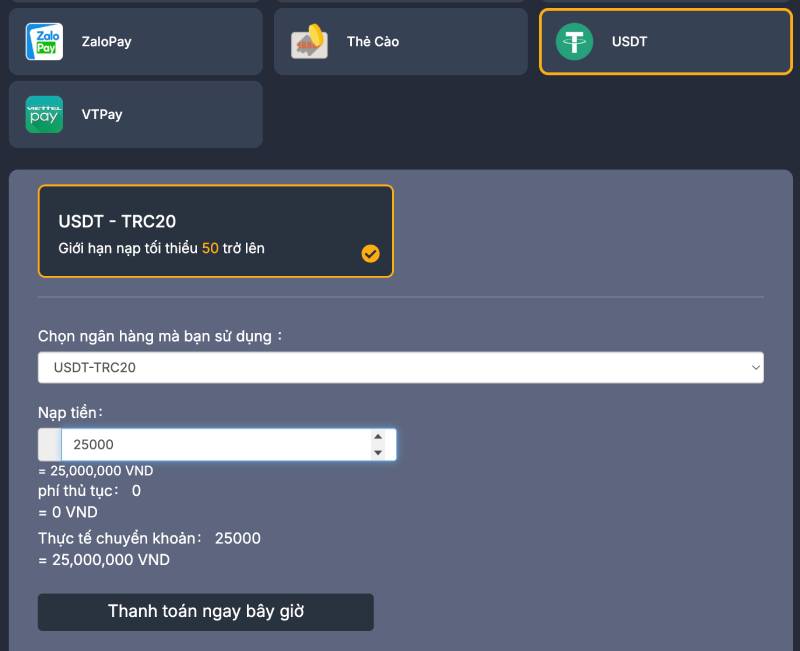The image size is (800, 651).
Task: Choose the VTPay payment option
Action: (136, 114)
